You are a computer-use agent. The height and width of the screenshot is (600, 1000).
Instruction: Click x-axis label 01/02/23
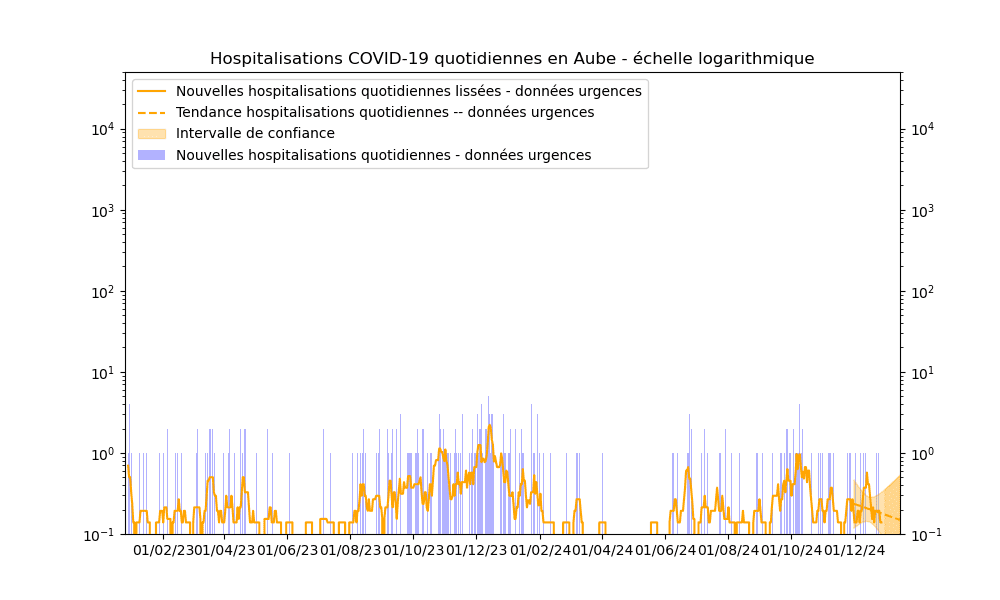coord(163,550)
